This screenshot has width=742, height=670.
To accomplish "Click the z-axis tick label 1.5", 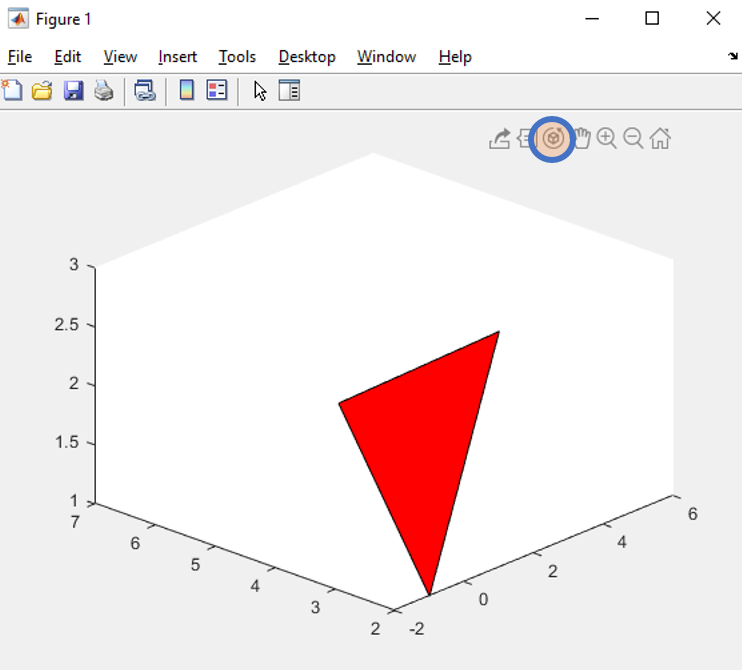I will pos(66,442).
